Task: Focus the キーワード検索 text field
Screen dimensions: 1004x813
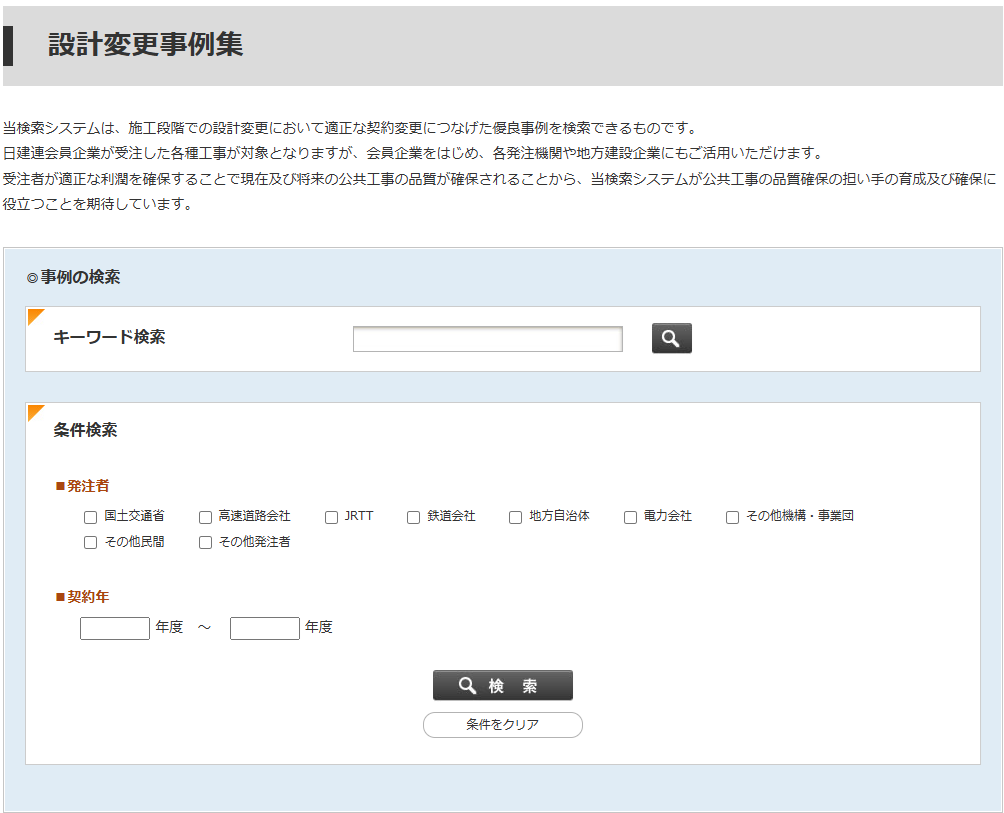Action: [487, 339]
